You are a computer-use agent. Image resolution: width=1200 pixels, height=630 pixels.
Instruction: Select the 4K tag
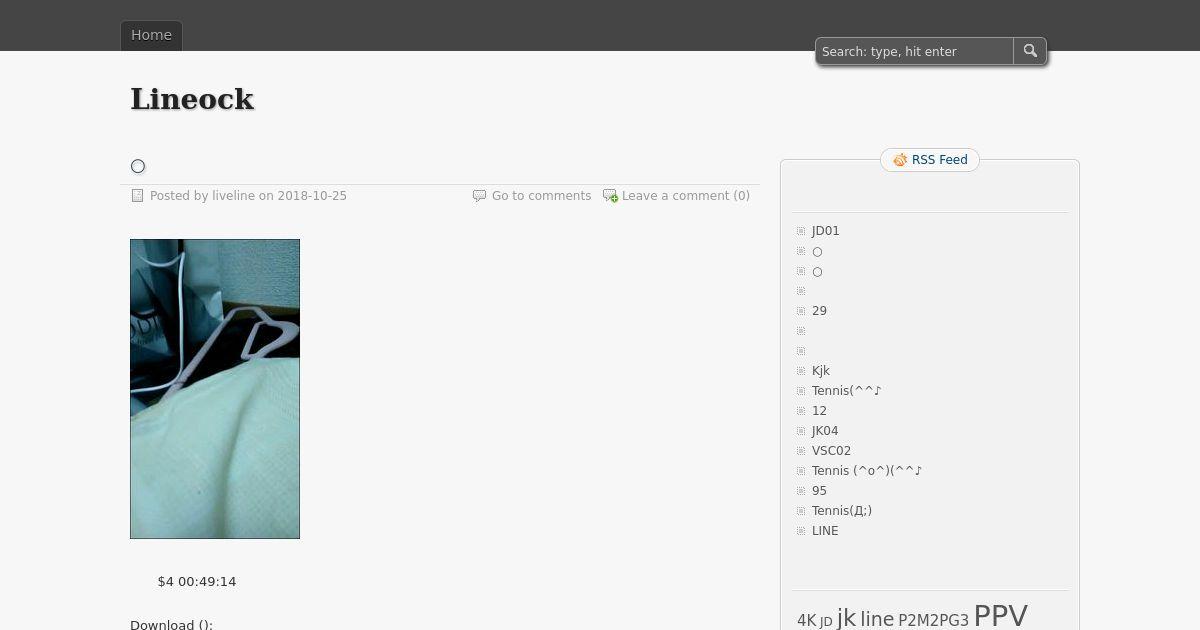(x=806, y=621)
